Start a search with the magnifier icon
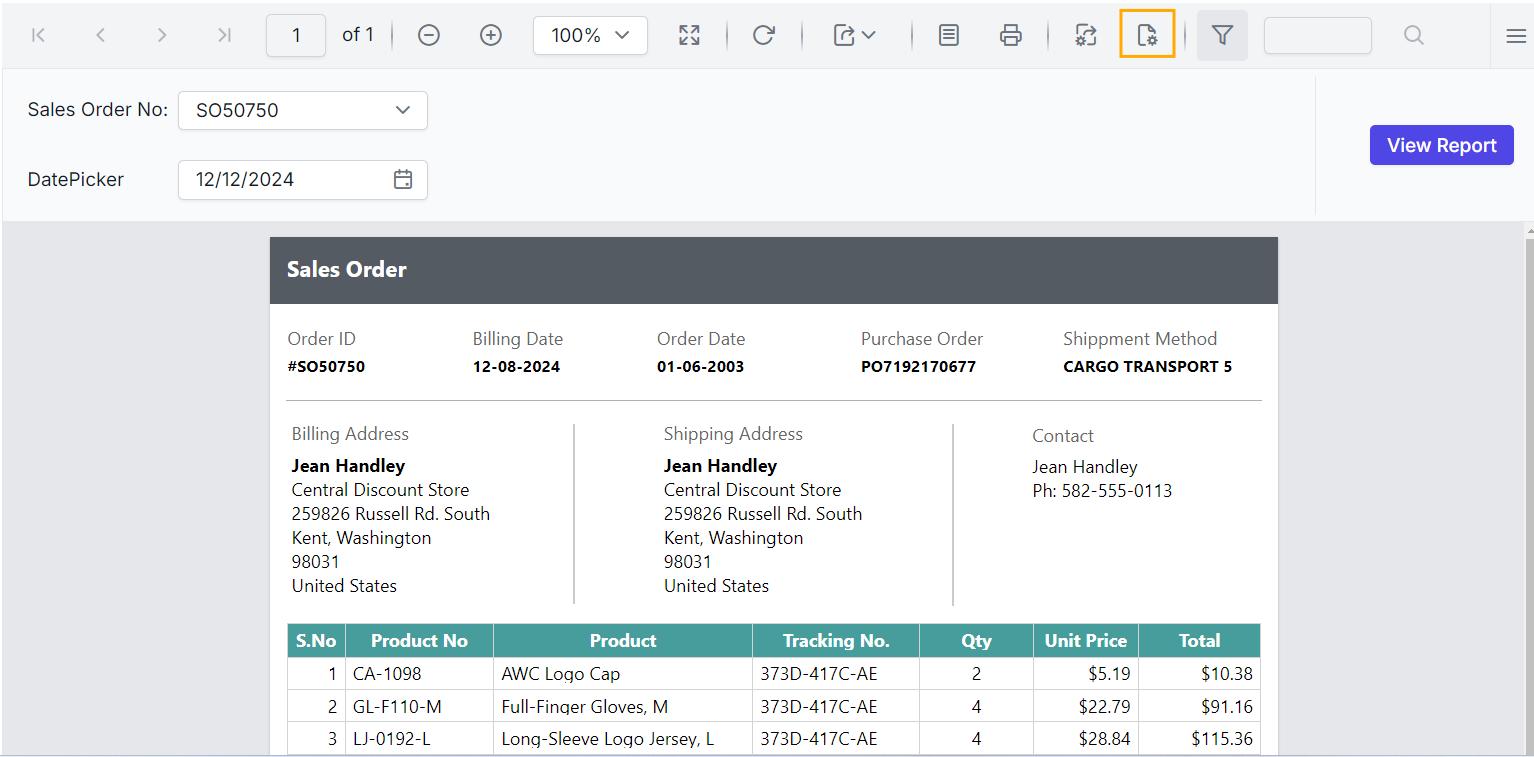The height and width of the screenshot is (757, 1534). (x=1413, y=34)
